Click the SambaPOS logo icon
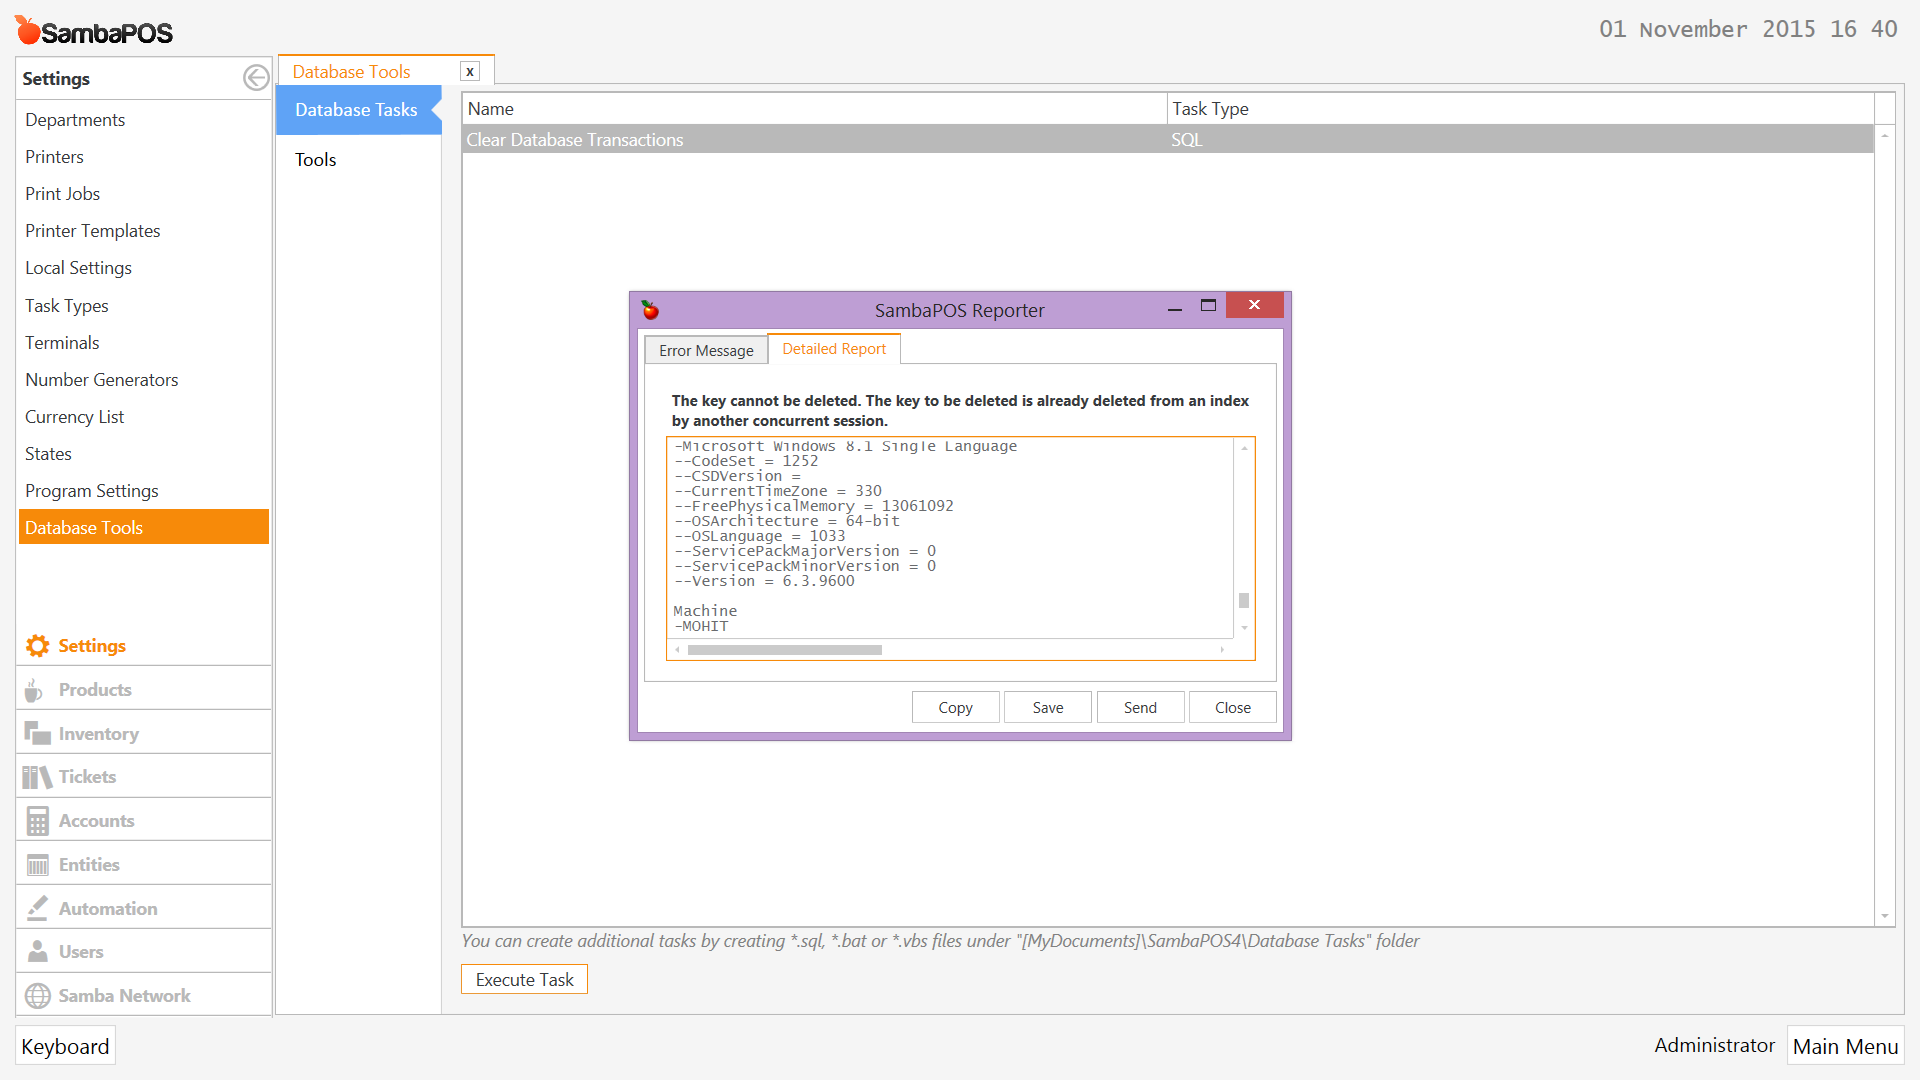Screen dimensions: 1920x1080 tap(27, 31)
